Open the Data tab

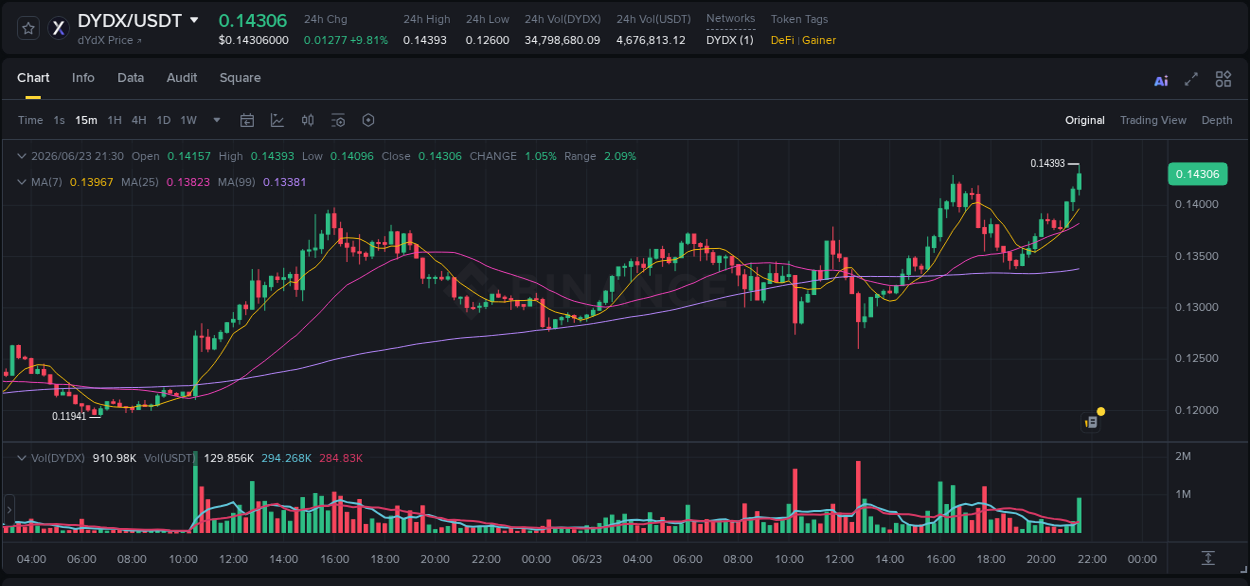tap(130, 78)
